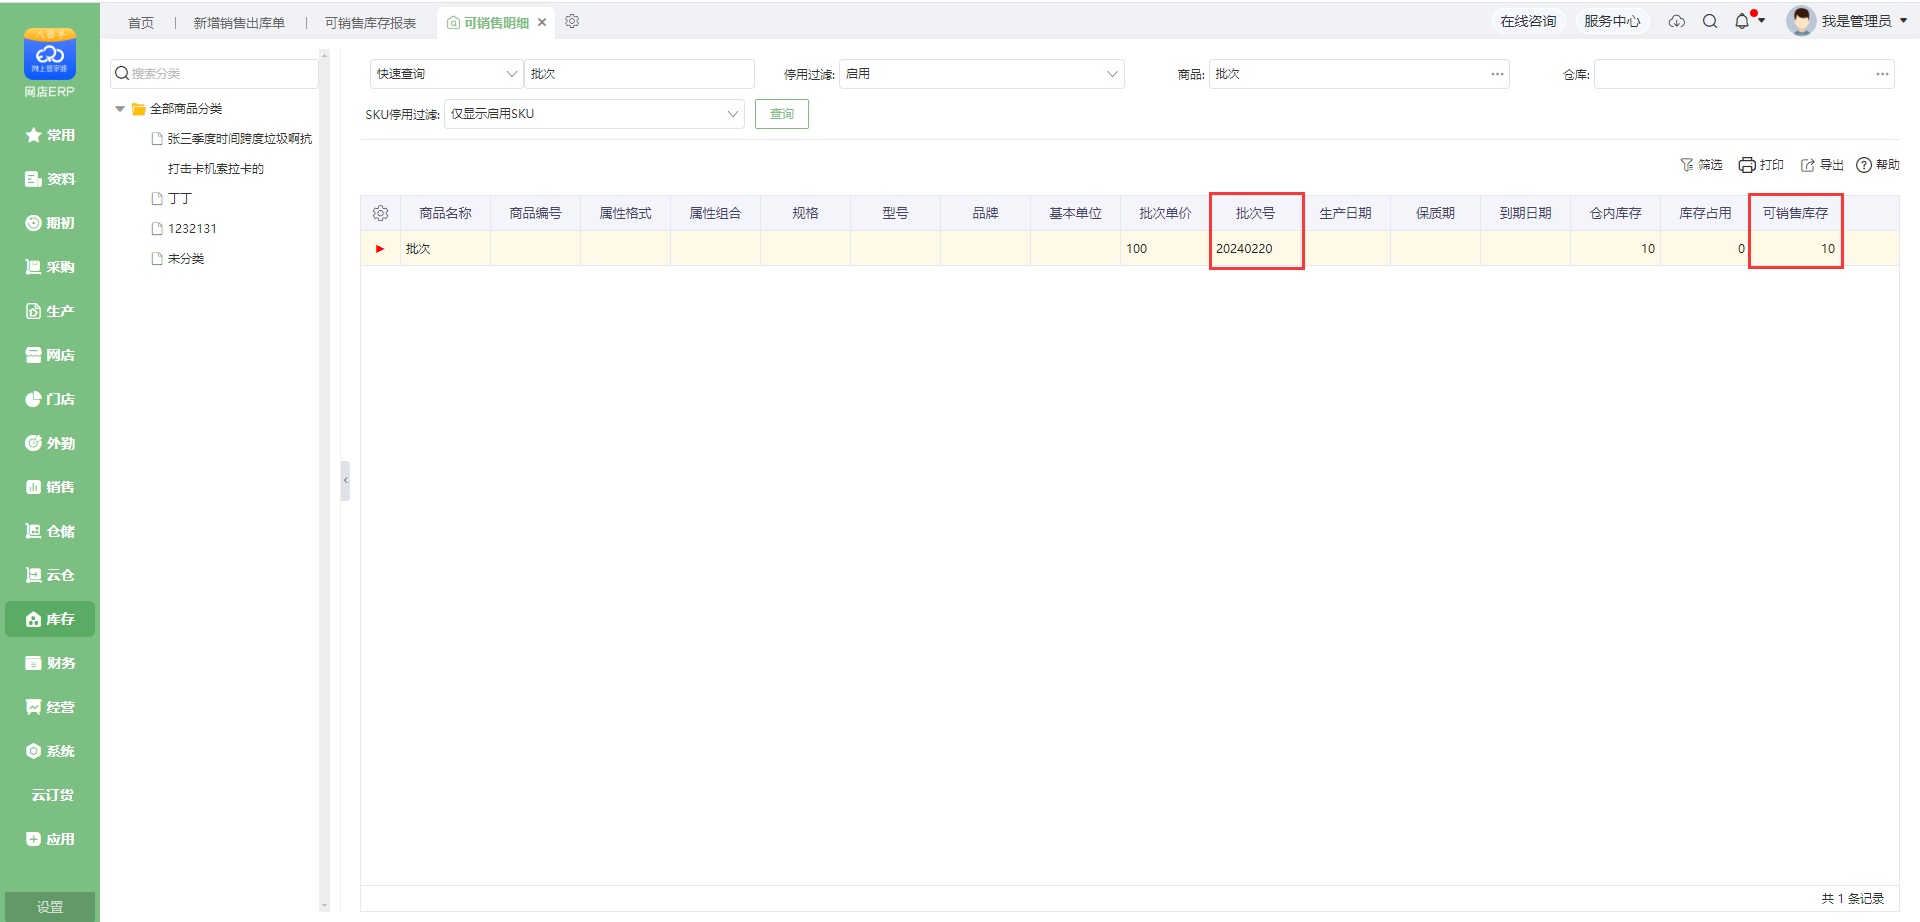The height and width of the screenshot is (922, 1920).
Task: Switch to the 新增销售出库单 tab
Action: click(x=239, y=22)
